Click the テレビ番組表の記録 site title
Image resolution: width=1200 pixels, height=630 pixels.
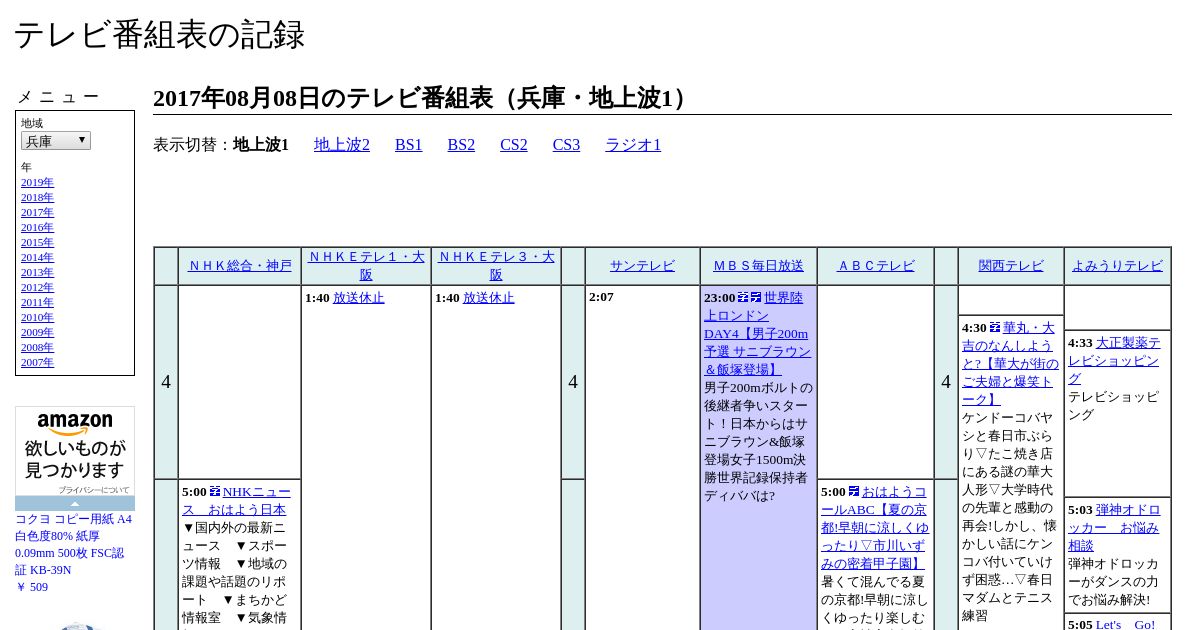point(159,35)
